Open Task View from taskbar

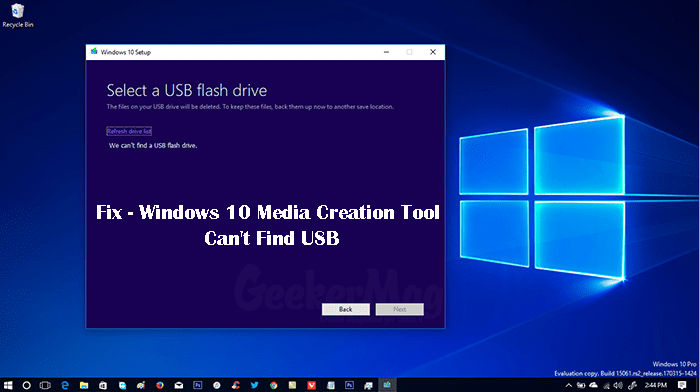45,385
